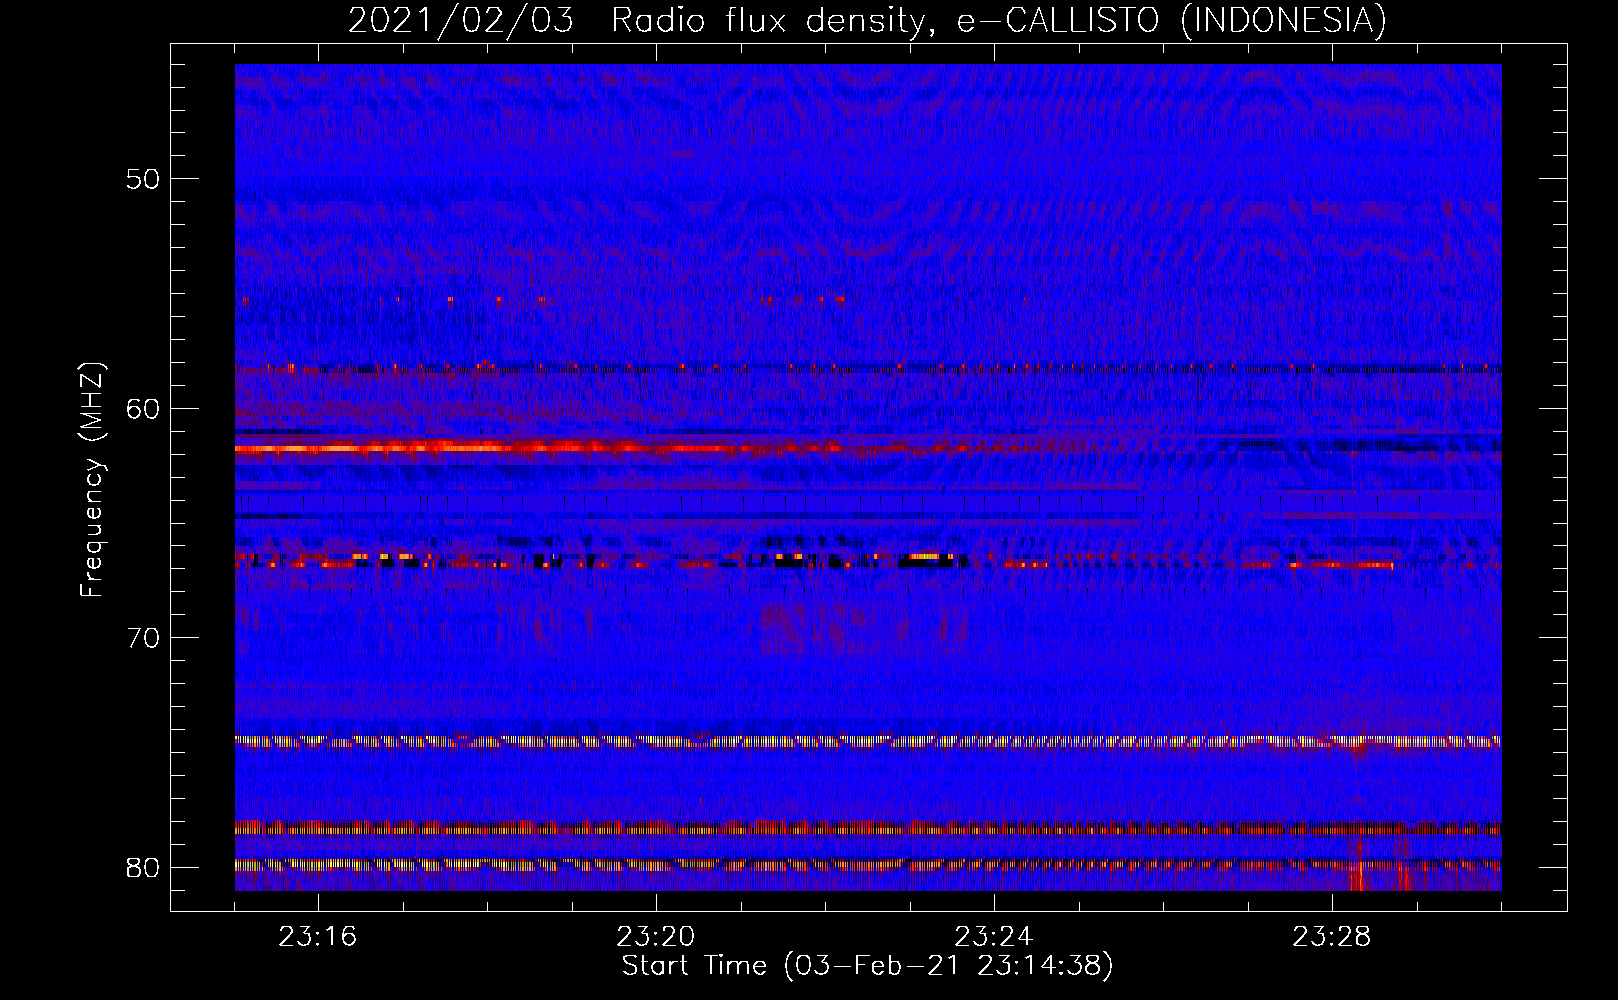Click the 50 MHz frequency tick label
The height and width of the screenshot is (1000, 1618).
[x=143, y=179]
